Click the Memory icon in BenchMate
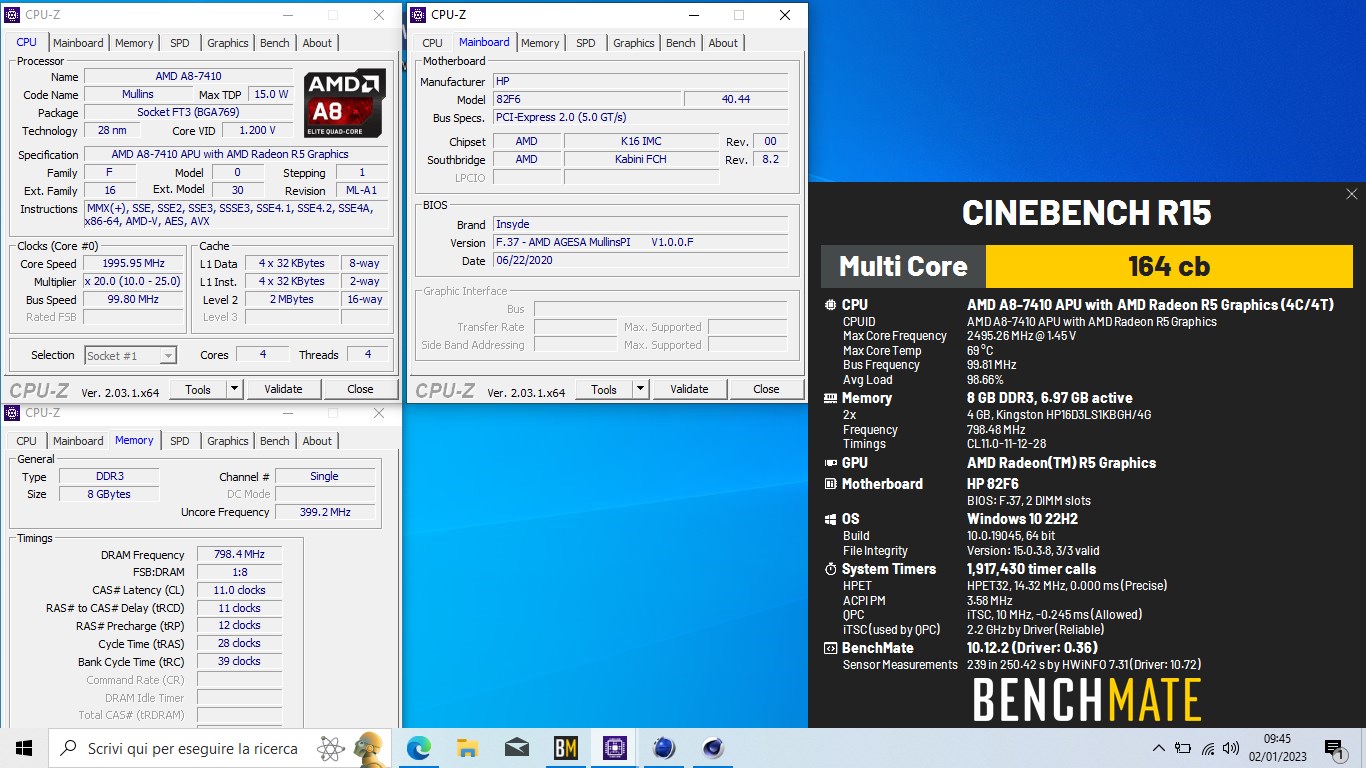The image size is (1366, 768). [x=830, y=398]
